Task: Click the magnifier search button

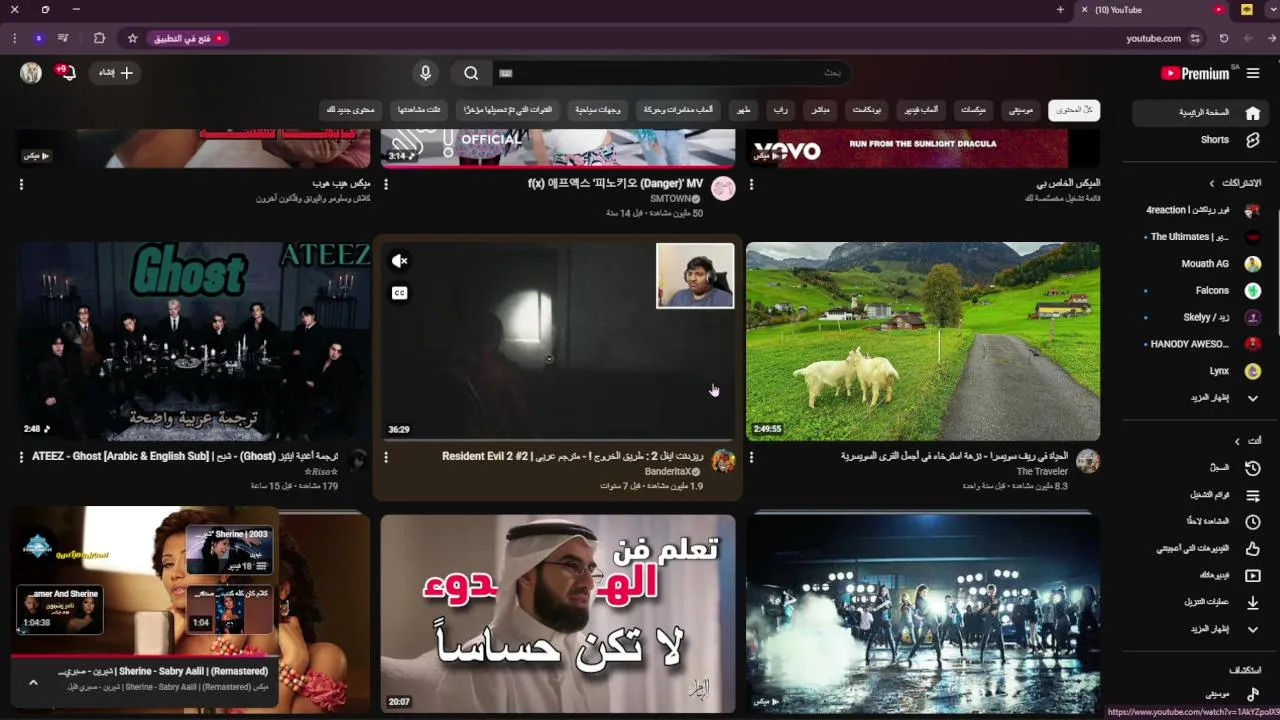Action: click(x=471, y=73)
